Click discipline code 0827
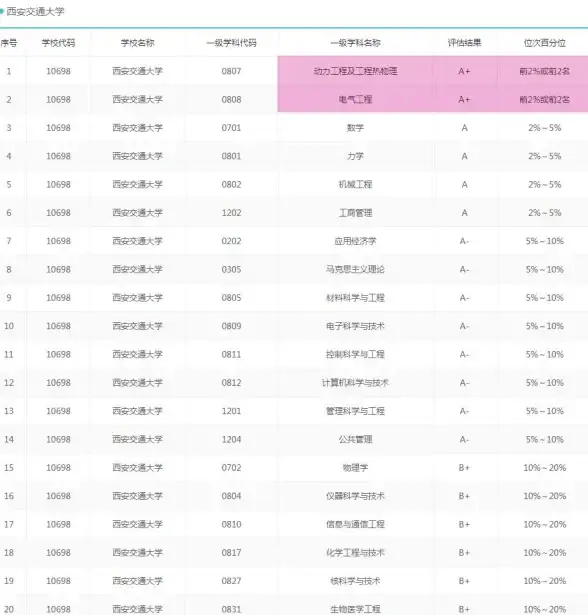The width and height of the screenshot is (588, 615). [x=231, y=581]
